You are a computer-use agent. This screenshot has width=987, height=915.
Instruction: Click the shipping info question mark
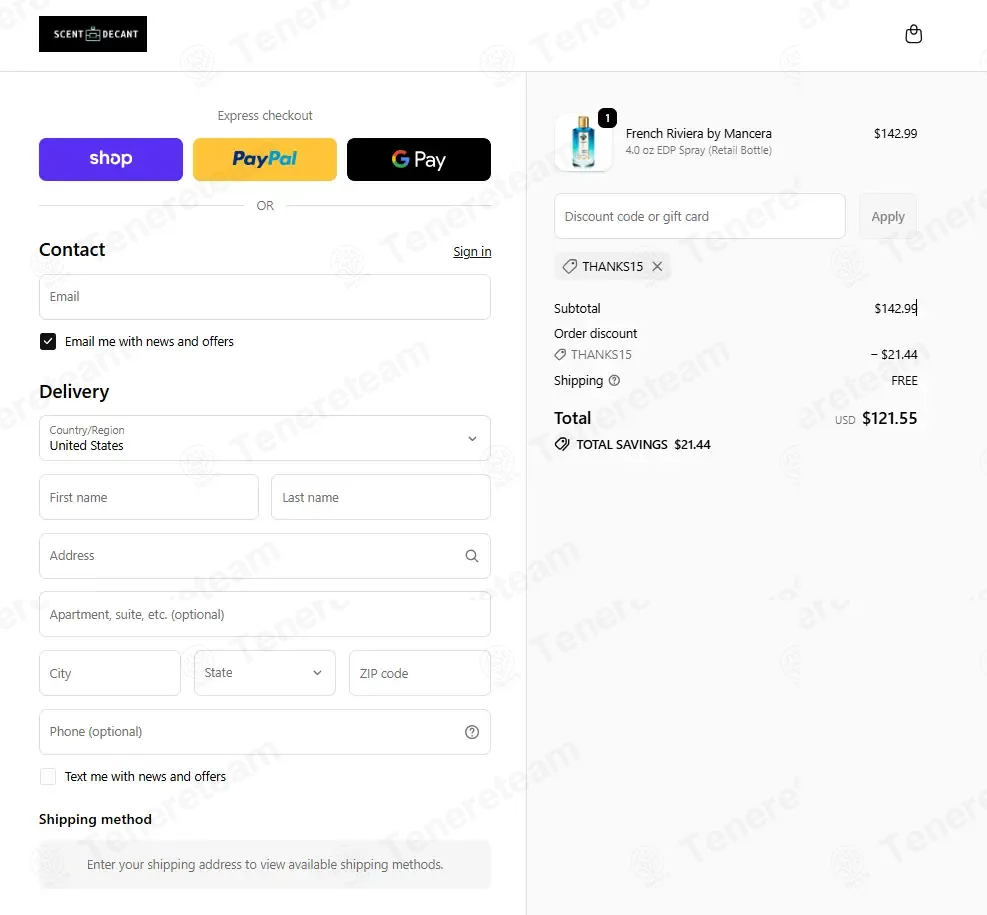[x=614, y=380]
